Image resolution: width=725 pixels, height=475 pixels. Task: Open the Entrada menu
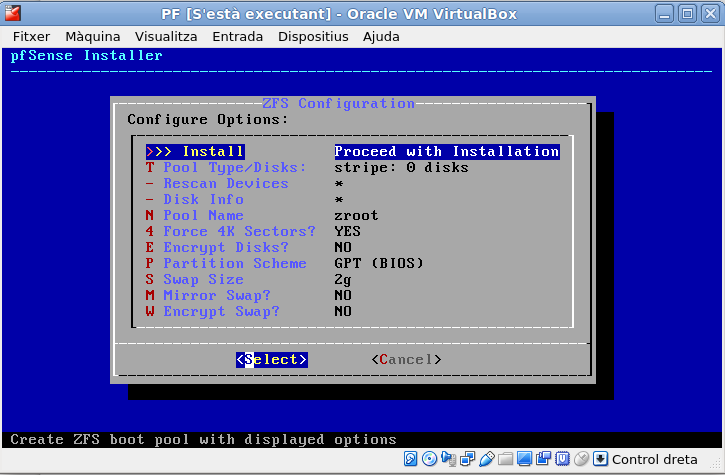237,37
